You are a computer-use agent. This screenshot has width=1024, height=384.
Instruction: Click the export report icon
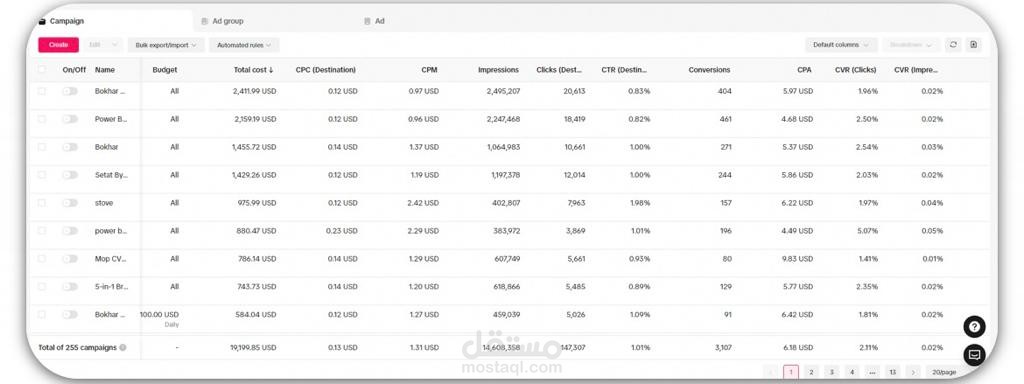(x=973, y=45)
